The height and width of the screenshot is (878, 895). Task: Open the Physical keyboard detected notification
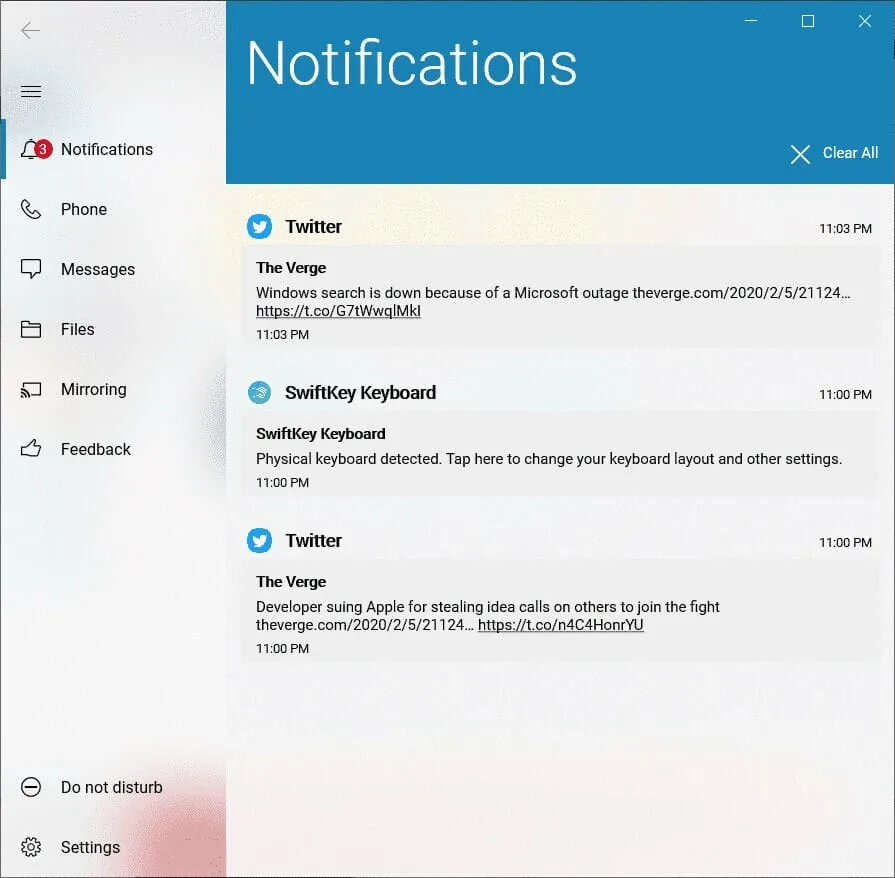pyautogui.click(x=561, y=454)
